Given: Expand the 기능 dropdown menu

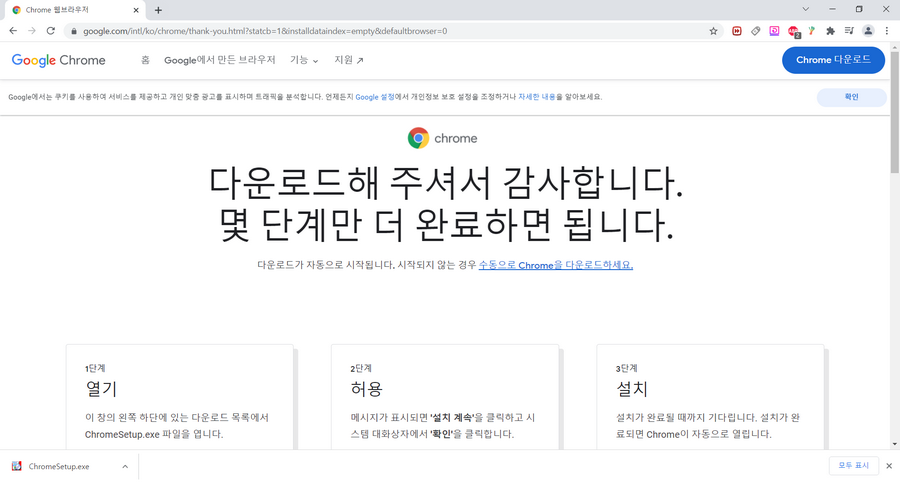Looking at the screenshot, I should (x=304, y=60).
